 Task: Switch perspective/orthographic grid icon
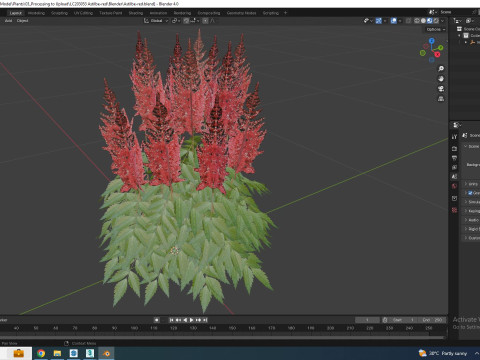pos(441,99)
